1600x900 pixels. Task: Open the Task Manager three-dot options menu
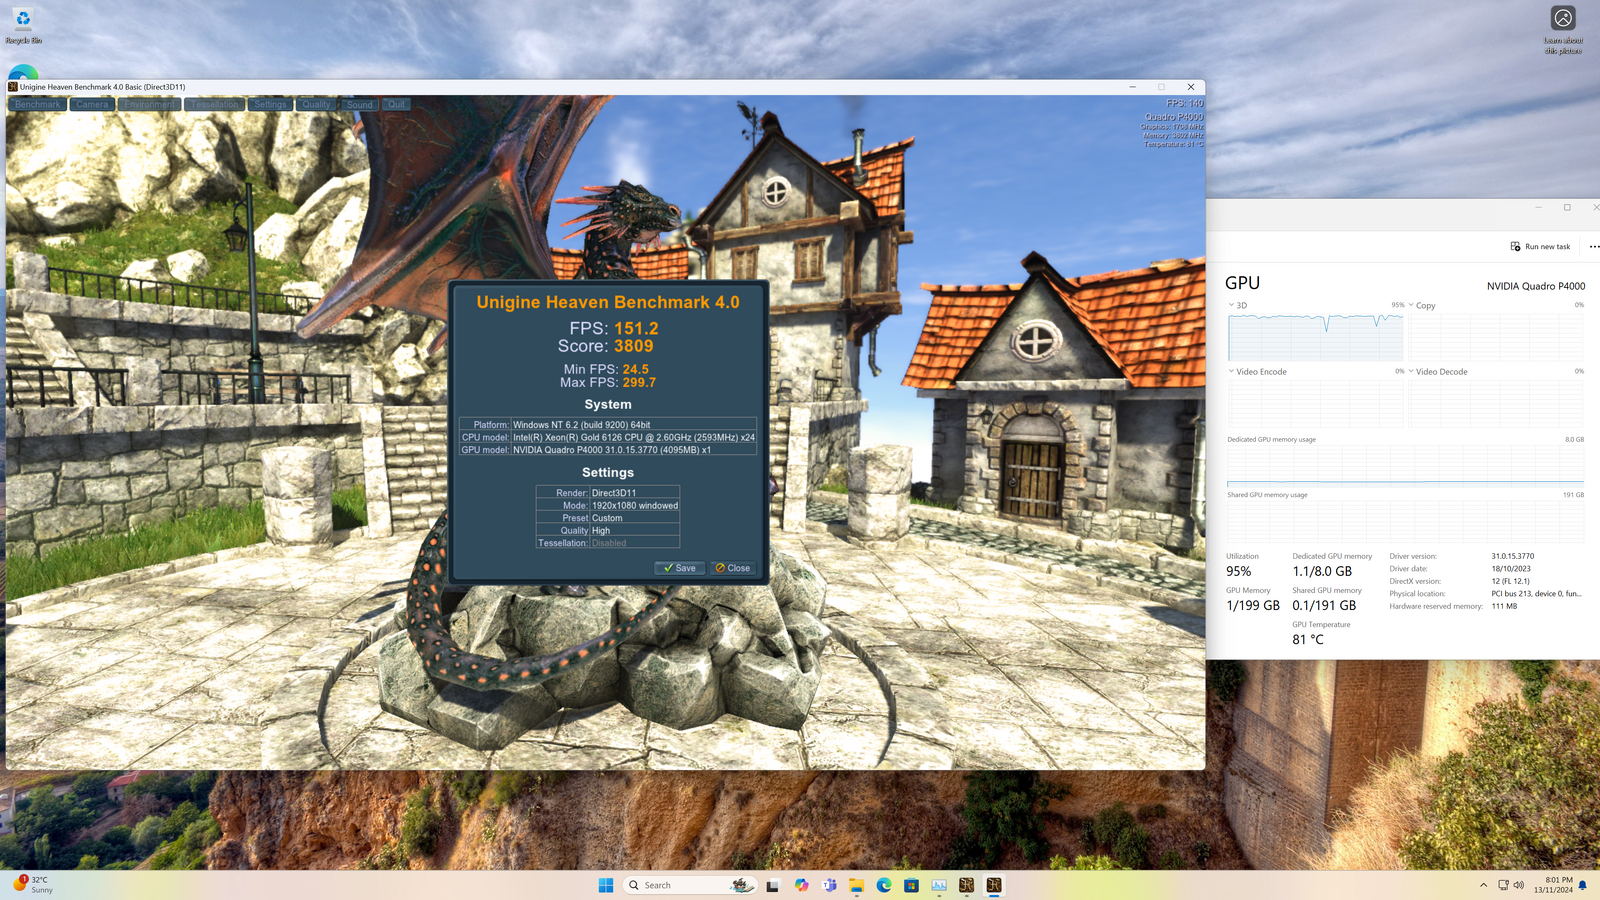click(1594, 246)
